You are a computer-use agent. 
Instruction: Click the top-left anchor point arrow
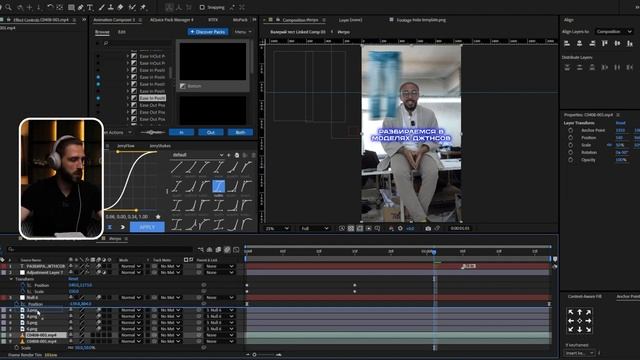tap(571, 312)
